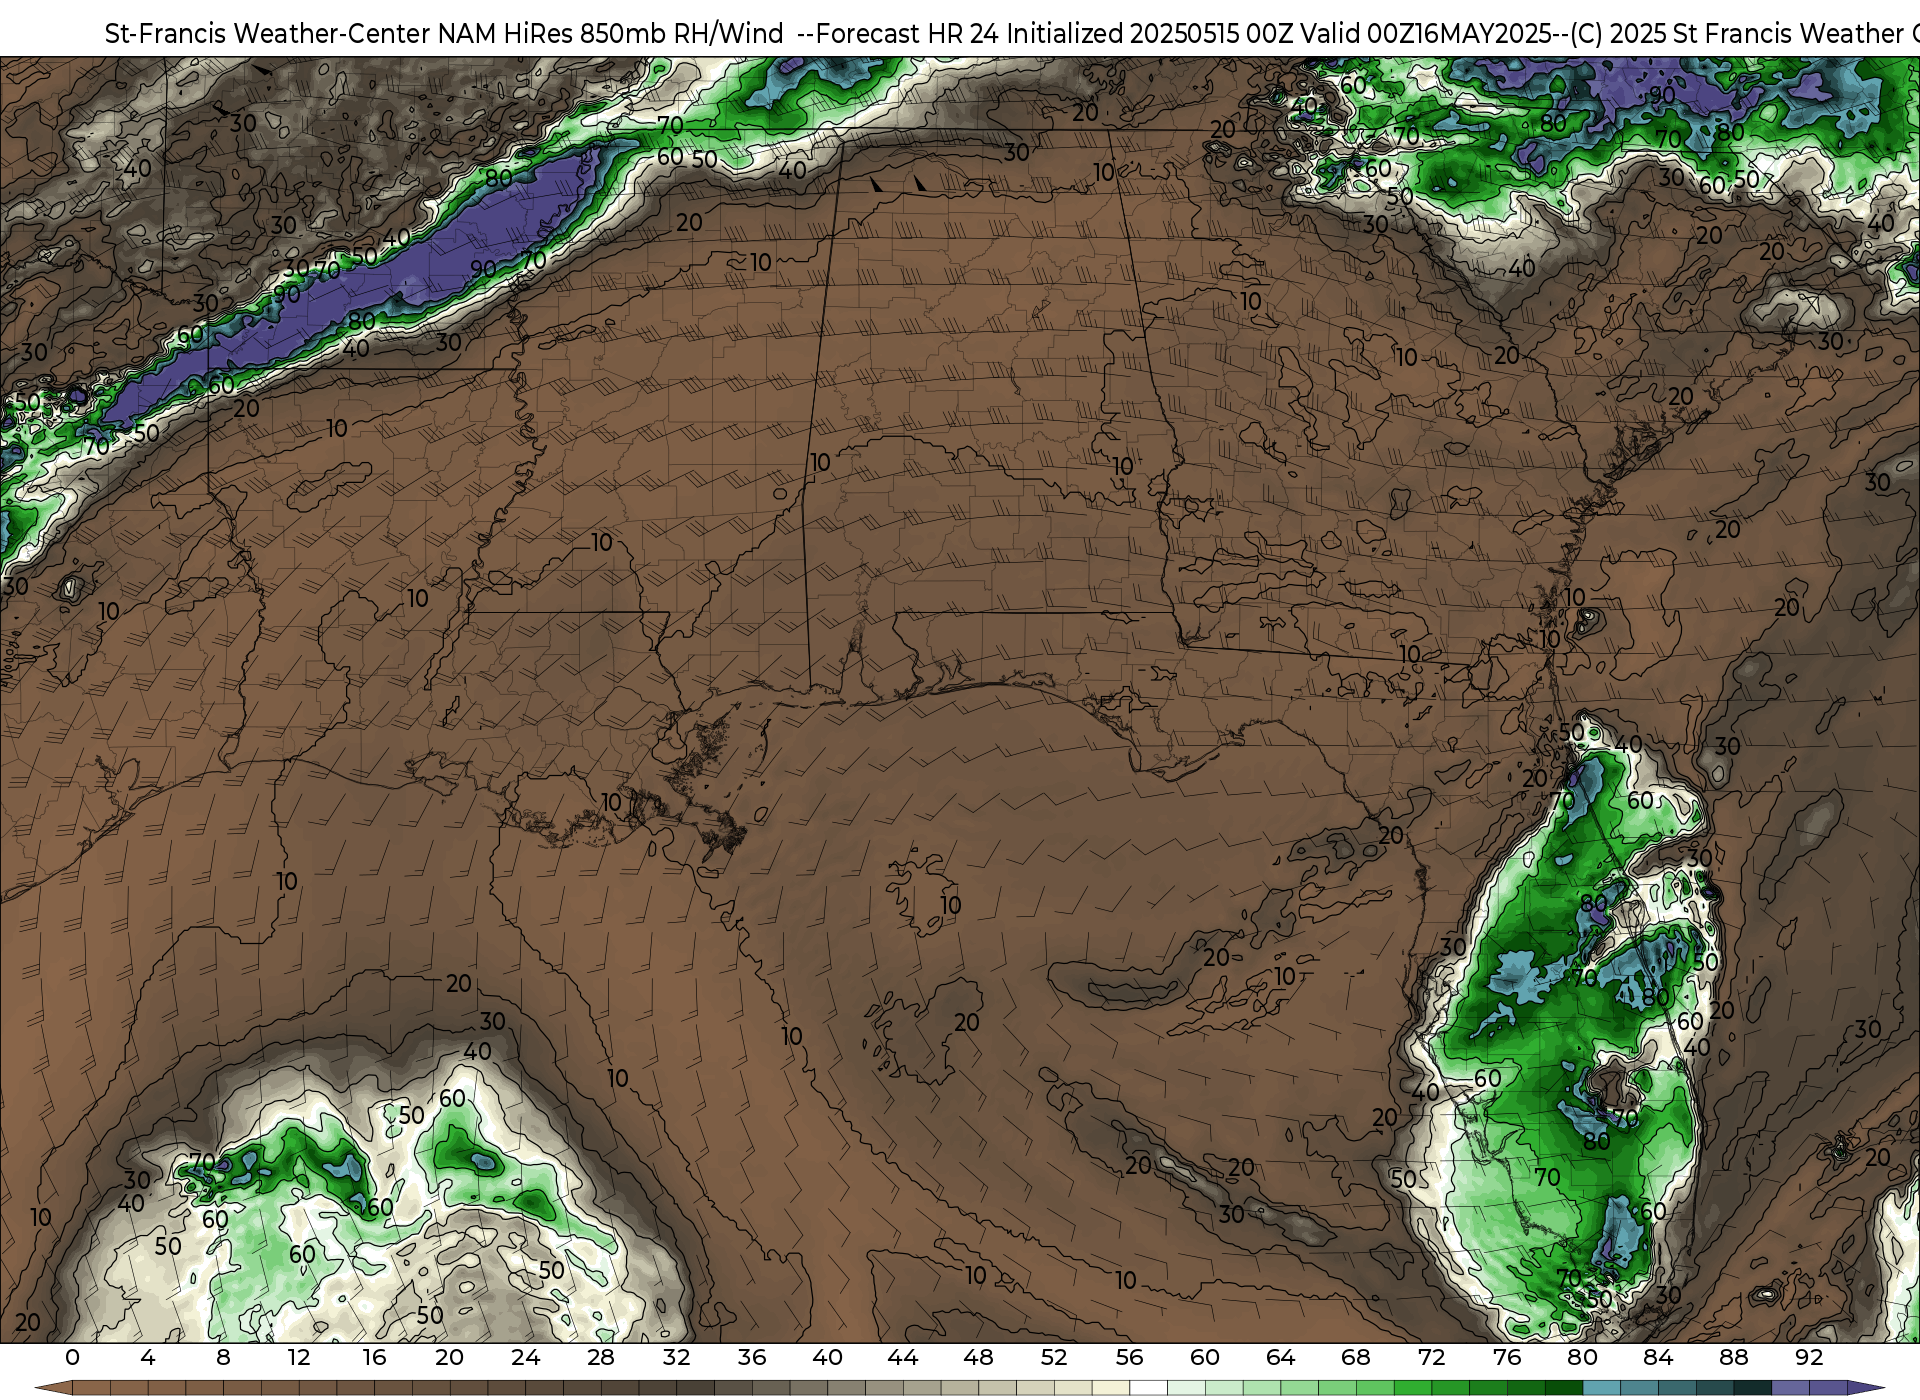Click the color bar label "24"
1920x1400 pixels.
(x=525, y=1357)
